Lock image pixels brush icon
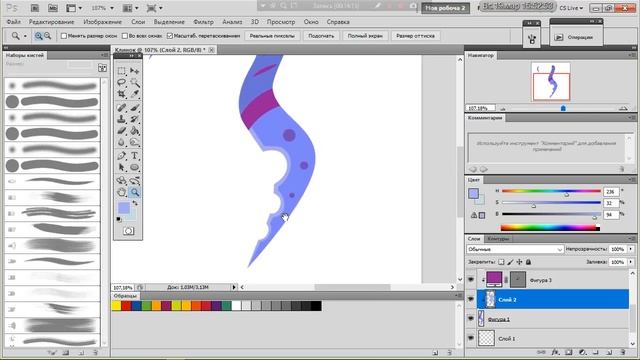The height and width of the screenshot is (360, 640). tap(510, 262)
